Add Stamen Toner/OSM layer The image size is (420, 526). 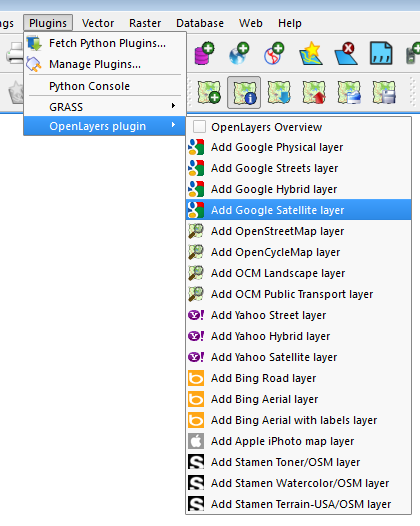[x=299, y=462]
